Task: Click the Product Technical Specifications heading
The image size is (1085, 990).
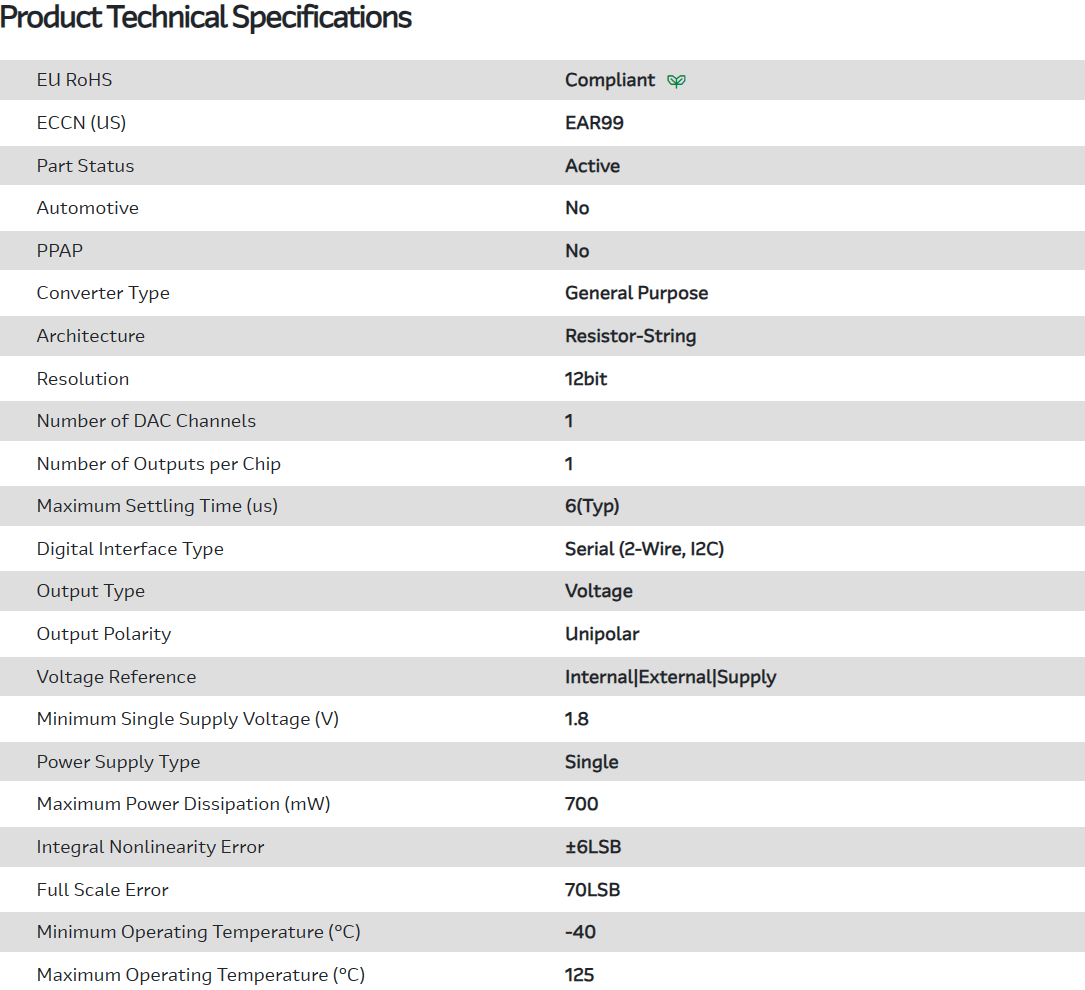Action: [x=206, y=17]
